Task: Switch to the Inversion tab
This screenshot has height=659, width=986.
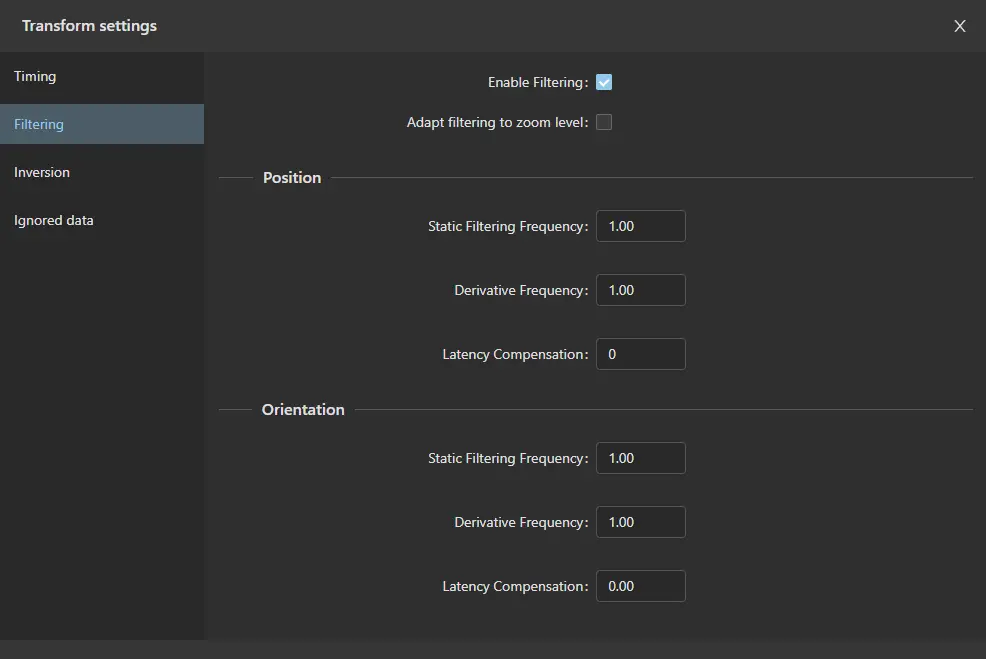Action: pyautogui.click(x=42, y=172)
